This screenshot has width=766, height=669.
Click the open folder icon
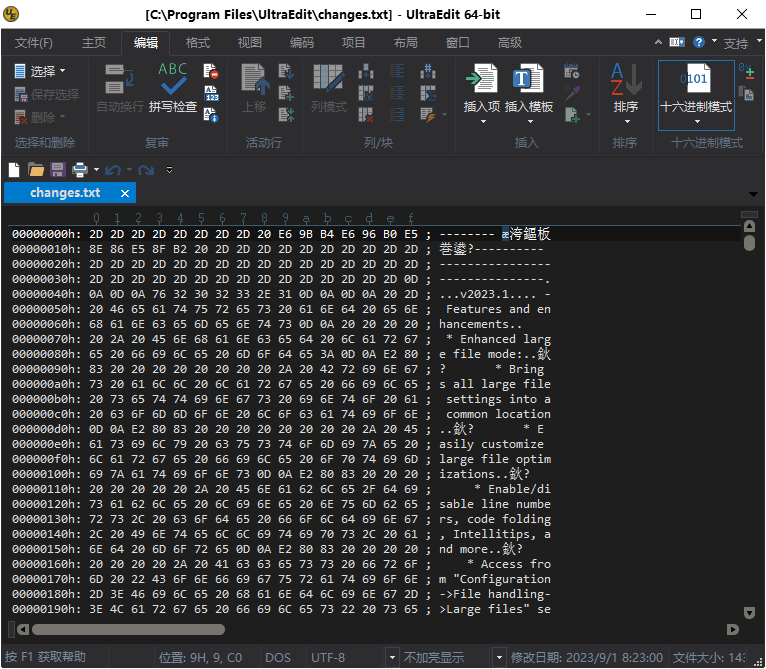point(36,170)
